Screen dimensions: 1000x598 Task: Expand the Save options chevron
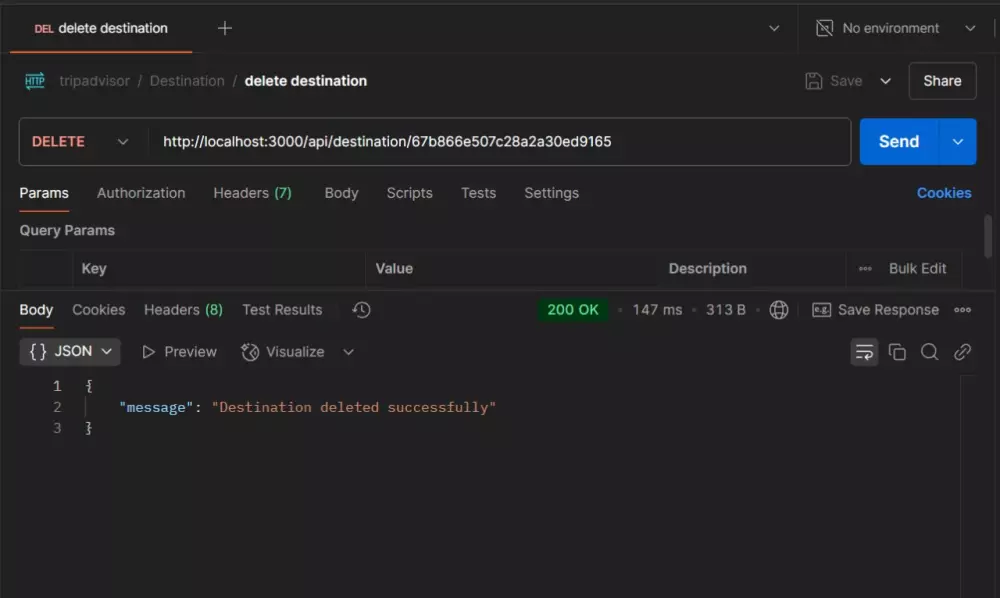885,81
